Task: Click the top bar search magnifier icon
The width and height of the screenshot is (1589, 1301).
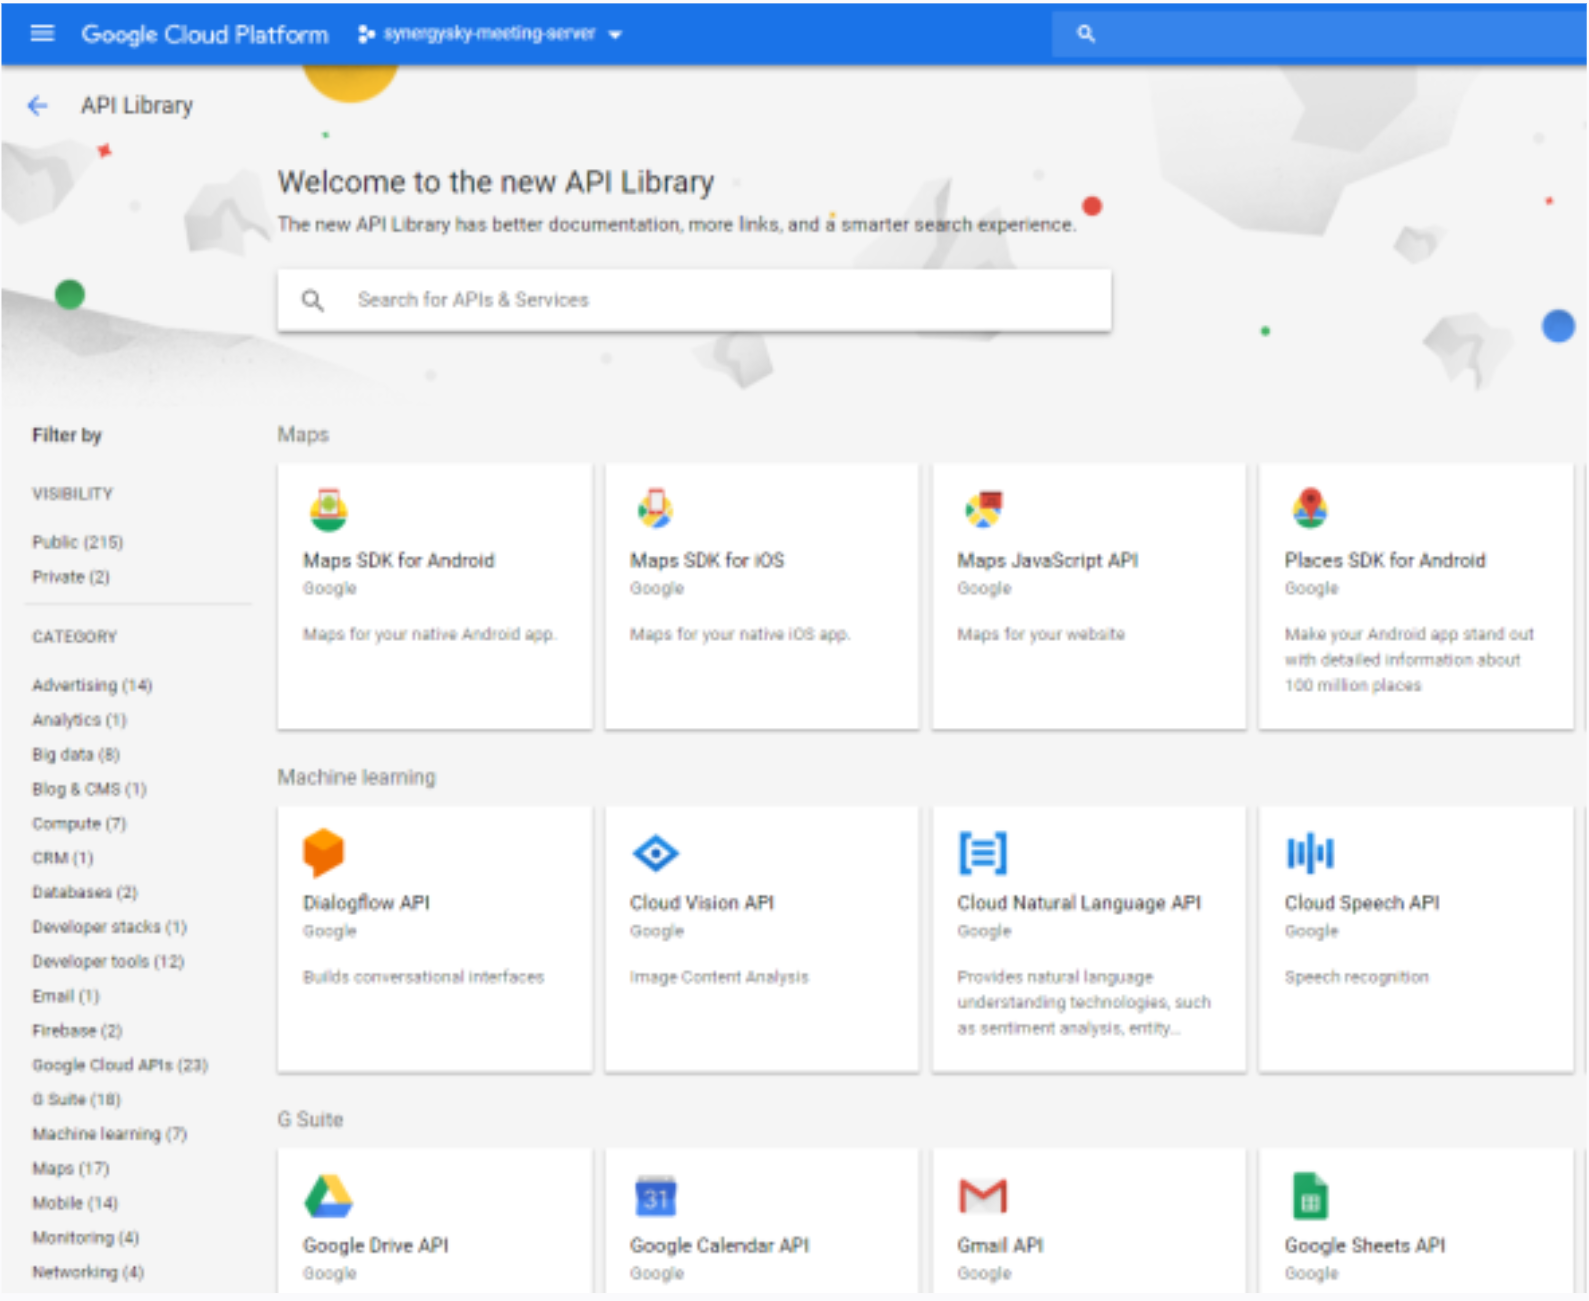Action: (1086, 34)
